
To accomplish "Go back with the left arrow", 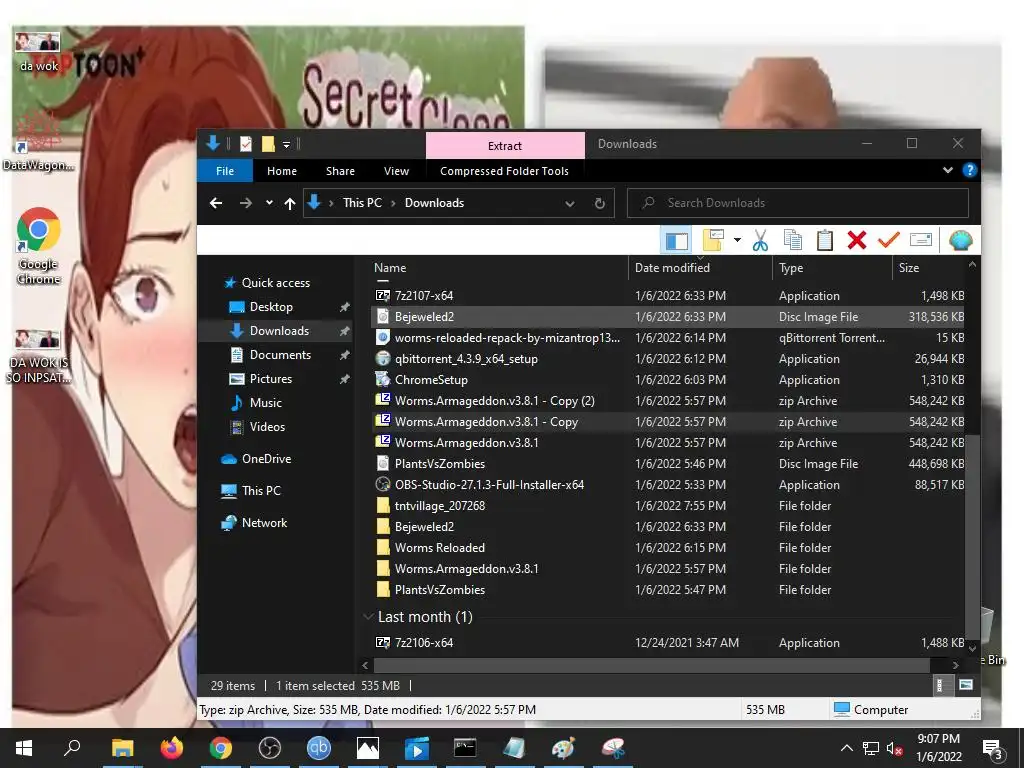I will click(x=216, y=203).
